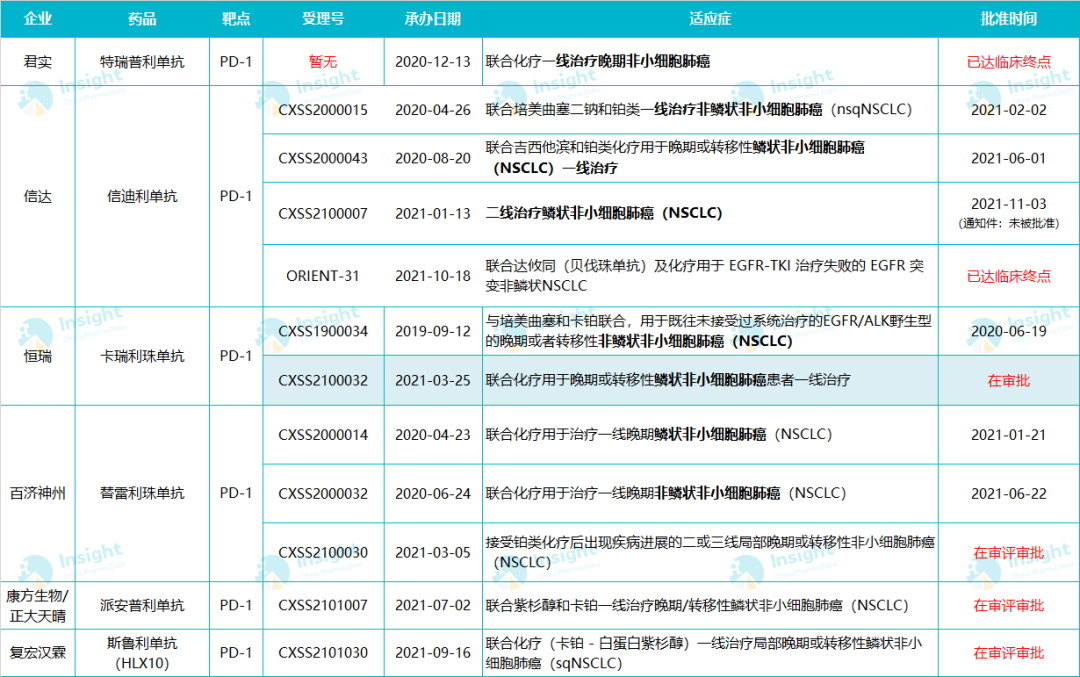Screen dimensions: 1080x677
Task: Click the 批准时间 column header
Action: tap(1008, 19)
